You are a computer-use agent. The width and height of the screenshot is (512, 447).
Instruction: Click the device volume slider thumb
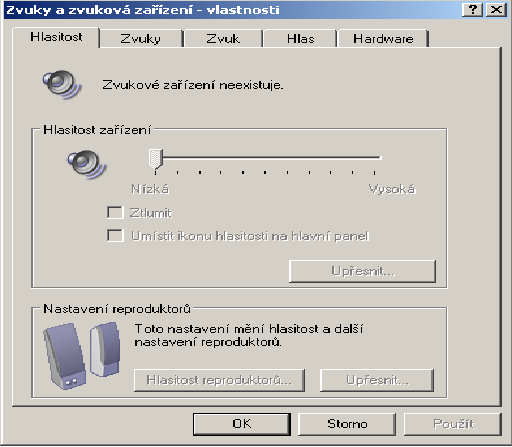[156, 159]
